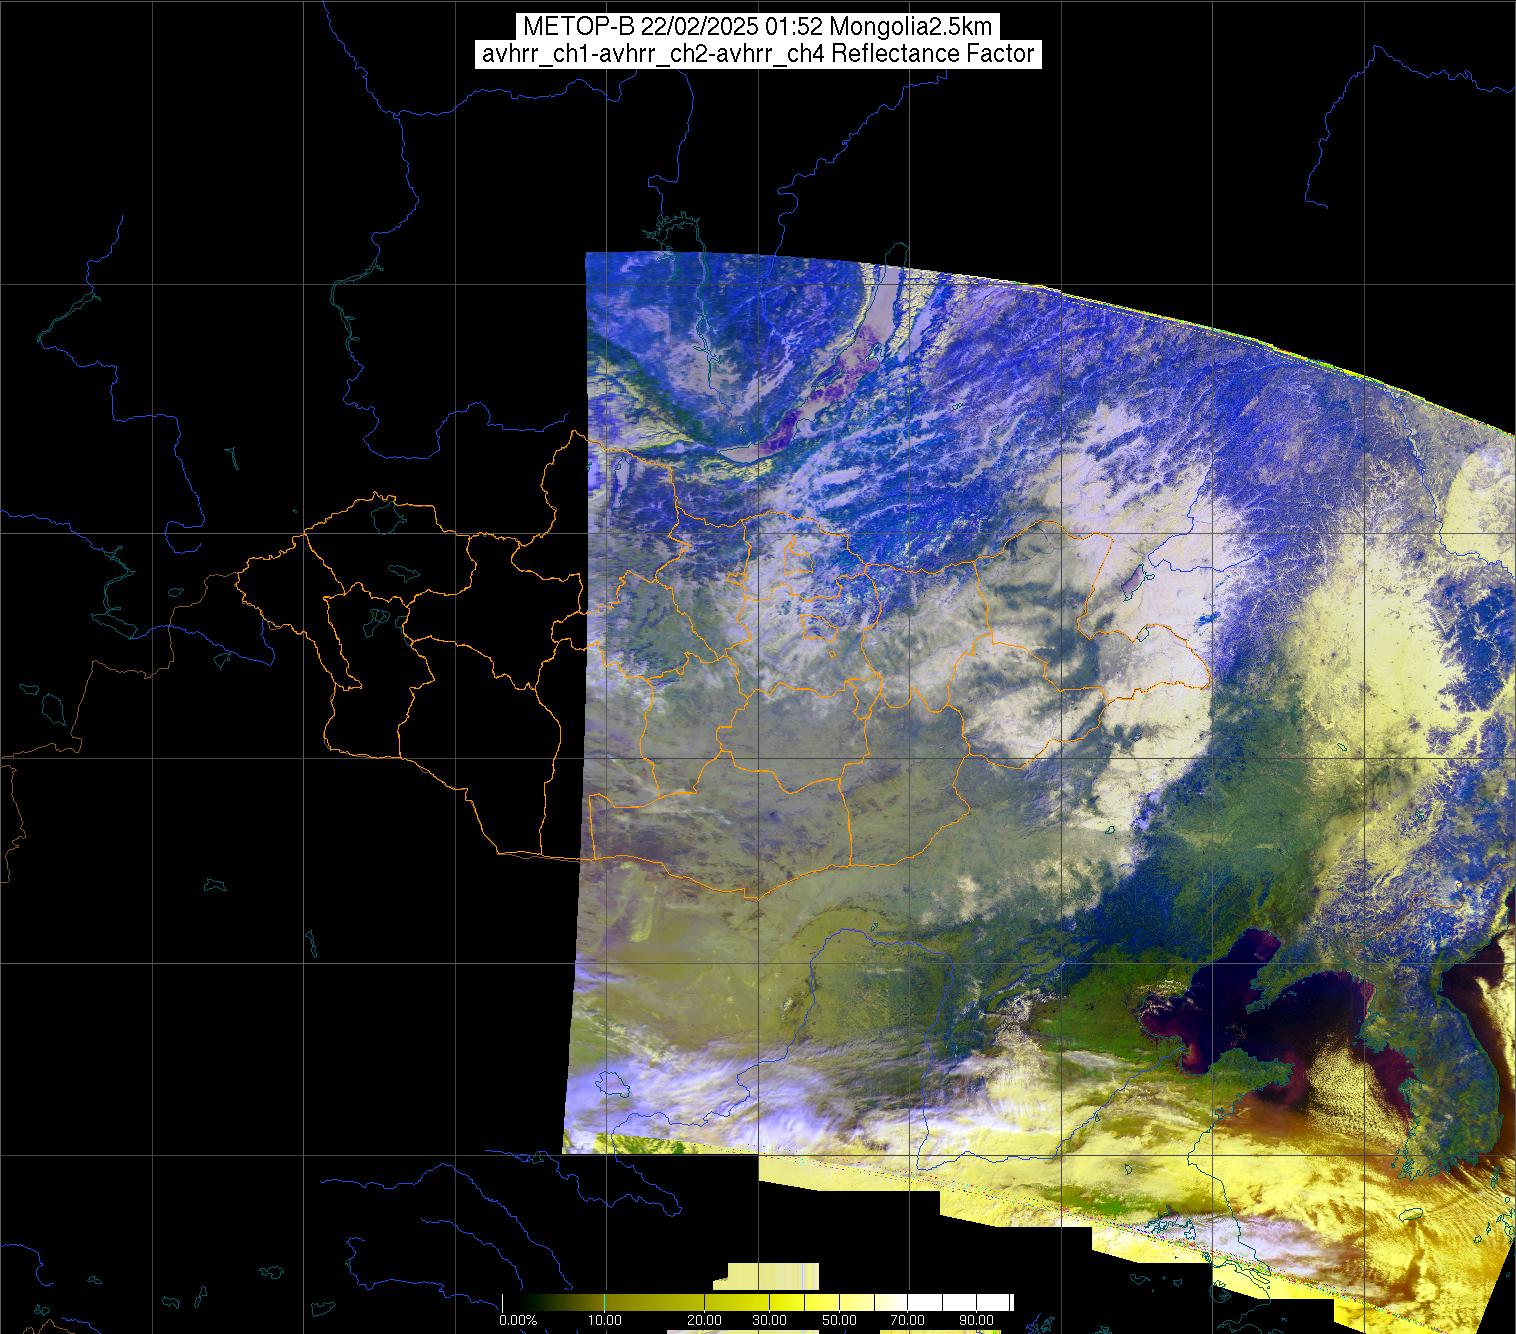The height and width of the screenshot is (1334, 1516).
Task: Select the 50.00 label on the color scale
Action: tap(839, 1320)
